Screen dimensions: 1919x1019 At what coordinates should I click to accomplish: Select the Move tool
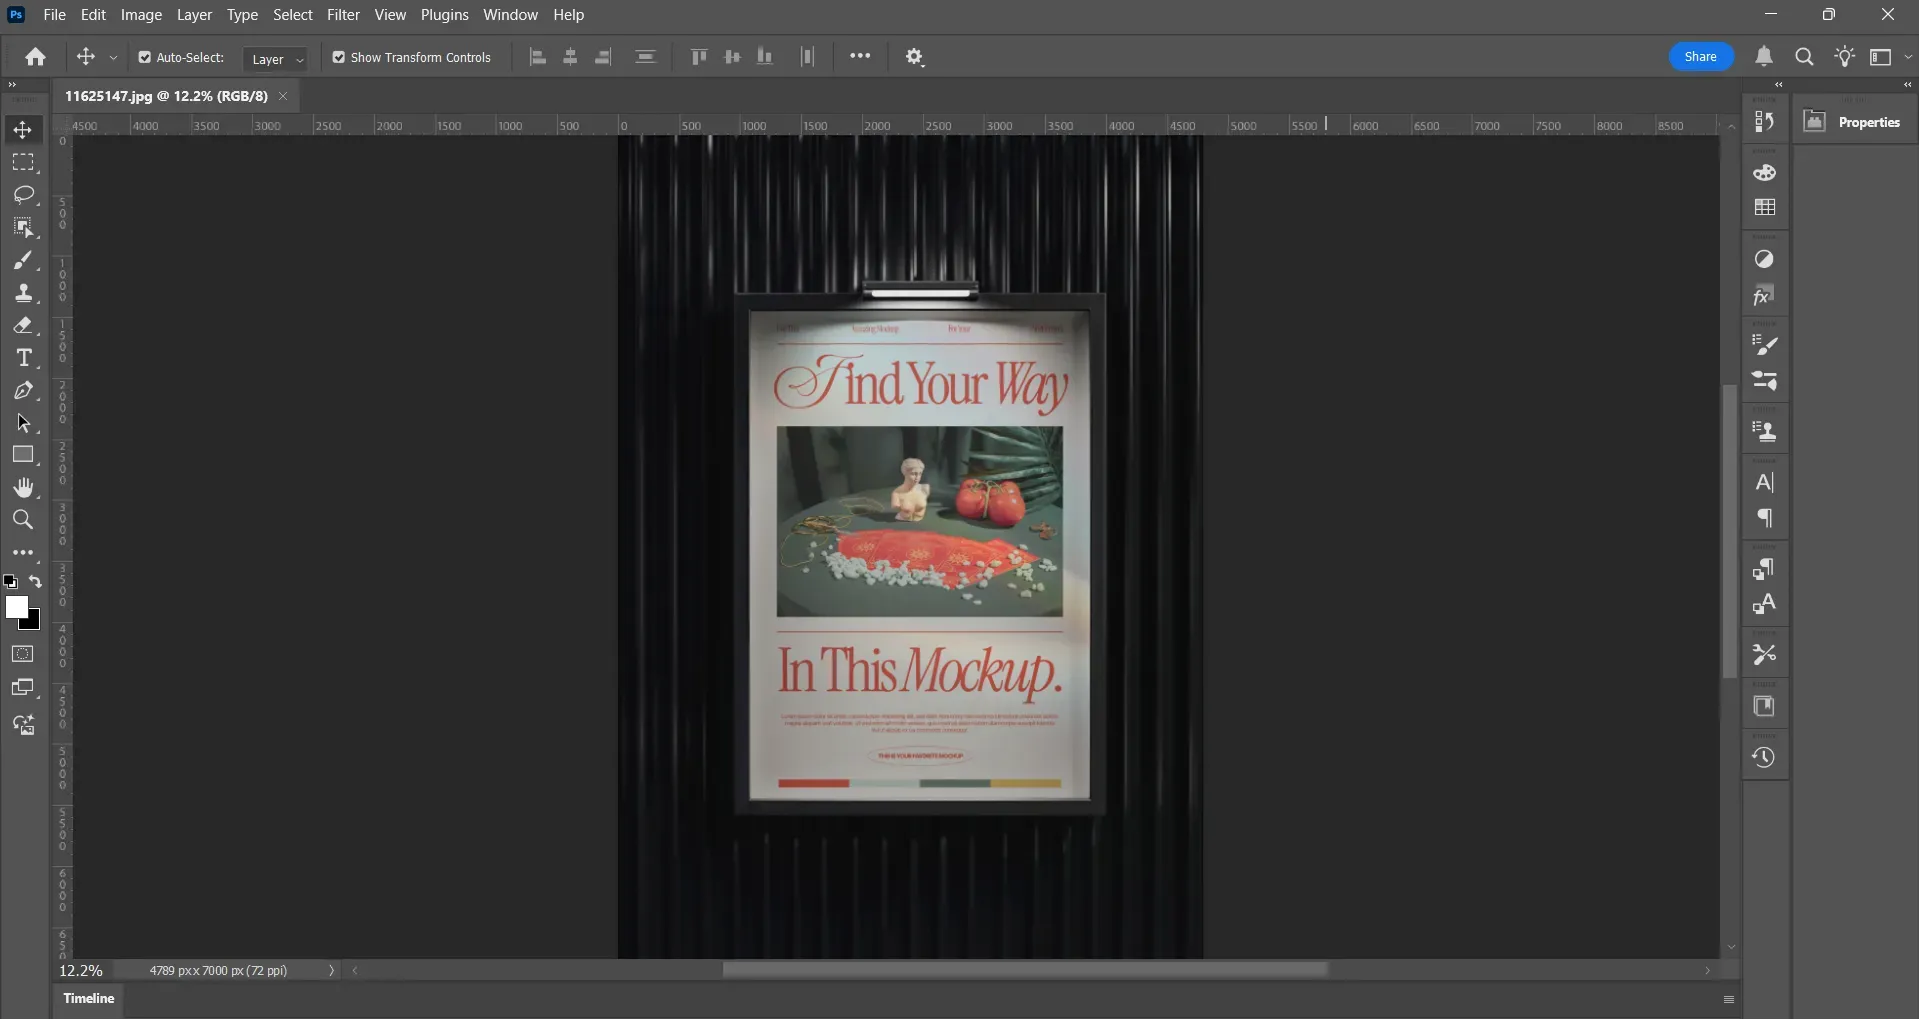pos(22,129)
